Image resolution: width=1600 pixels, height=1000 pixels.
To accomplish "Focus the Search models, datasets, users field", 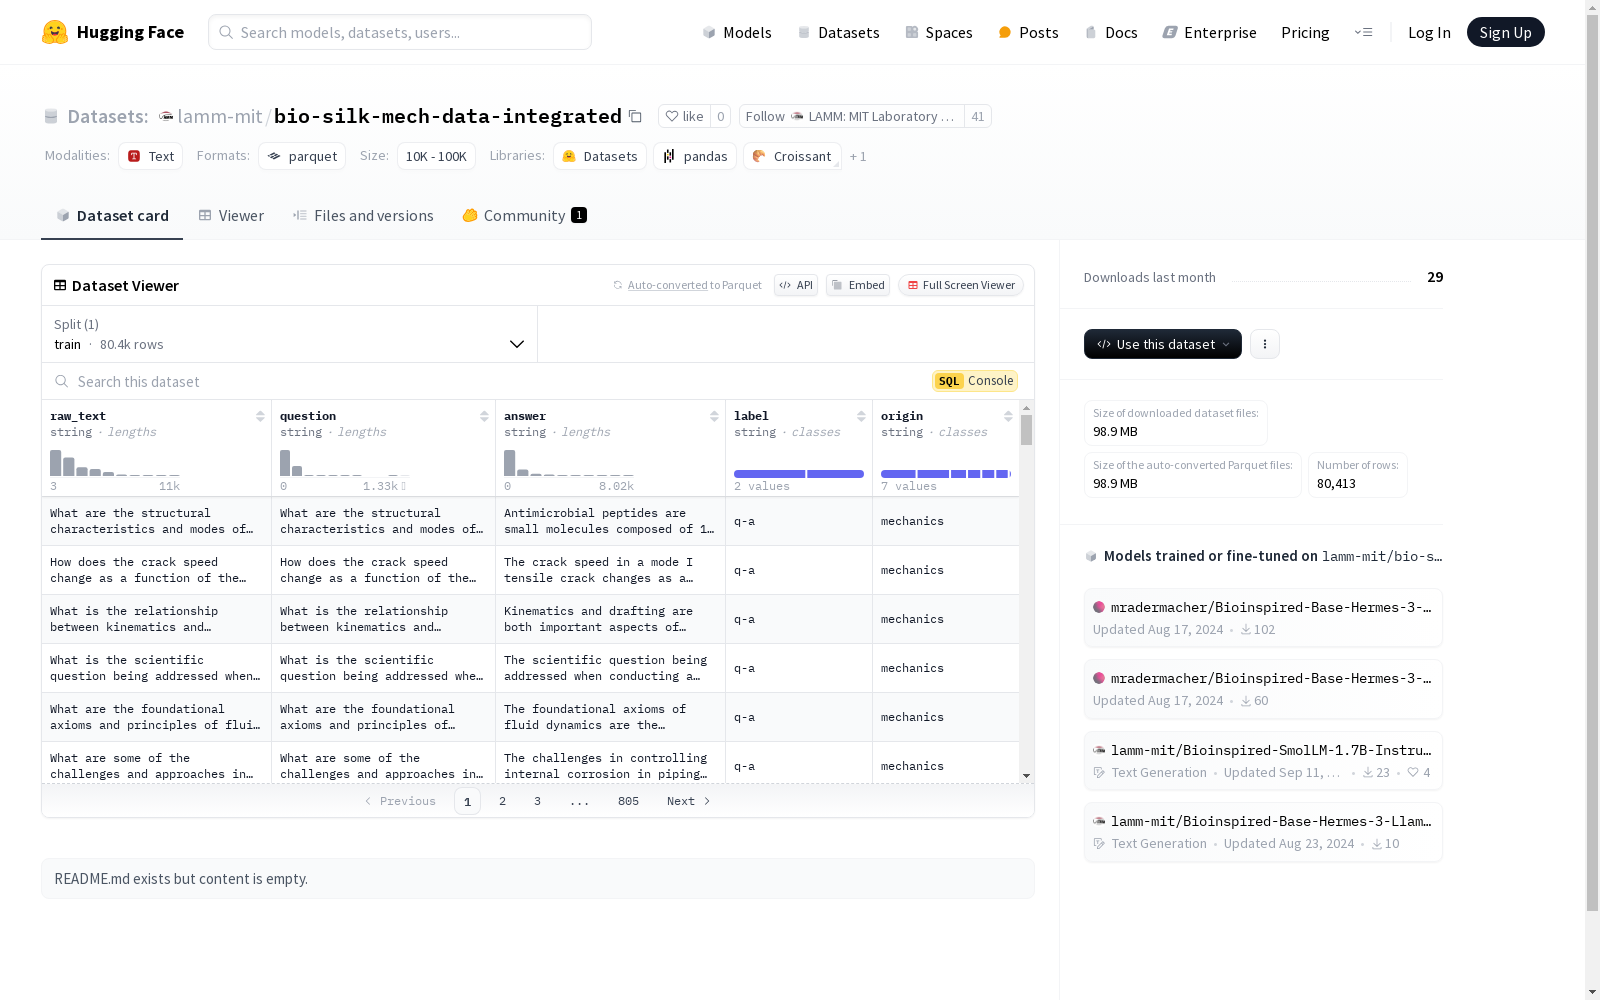I will (400, 32).
